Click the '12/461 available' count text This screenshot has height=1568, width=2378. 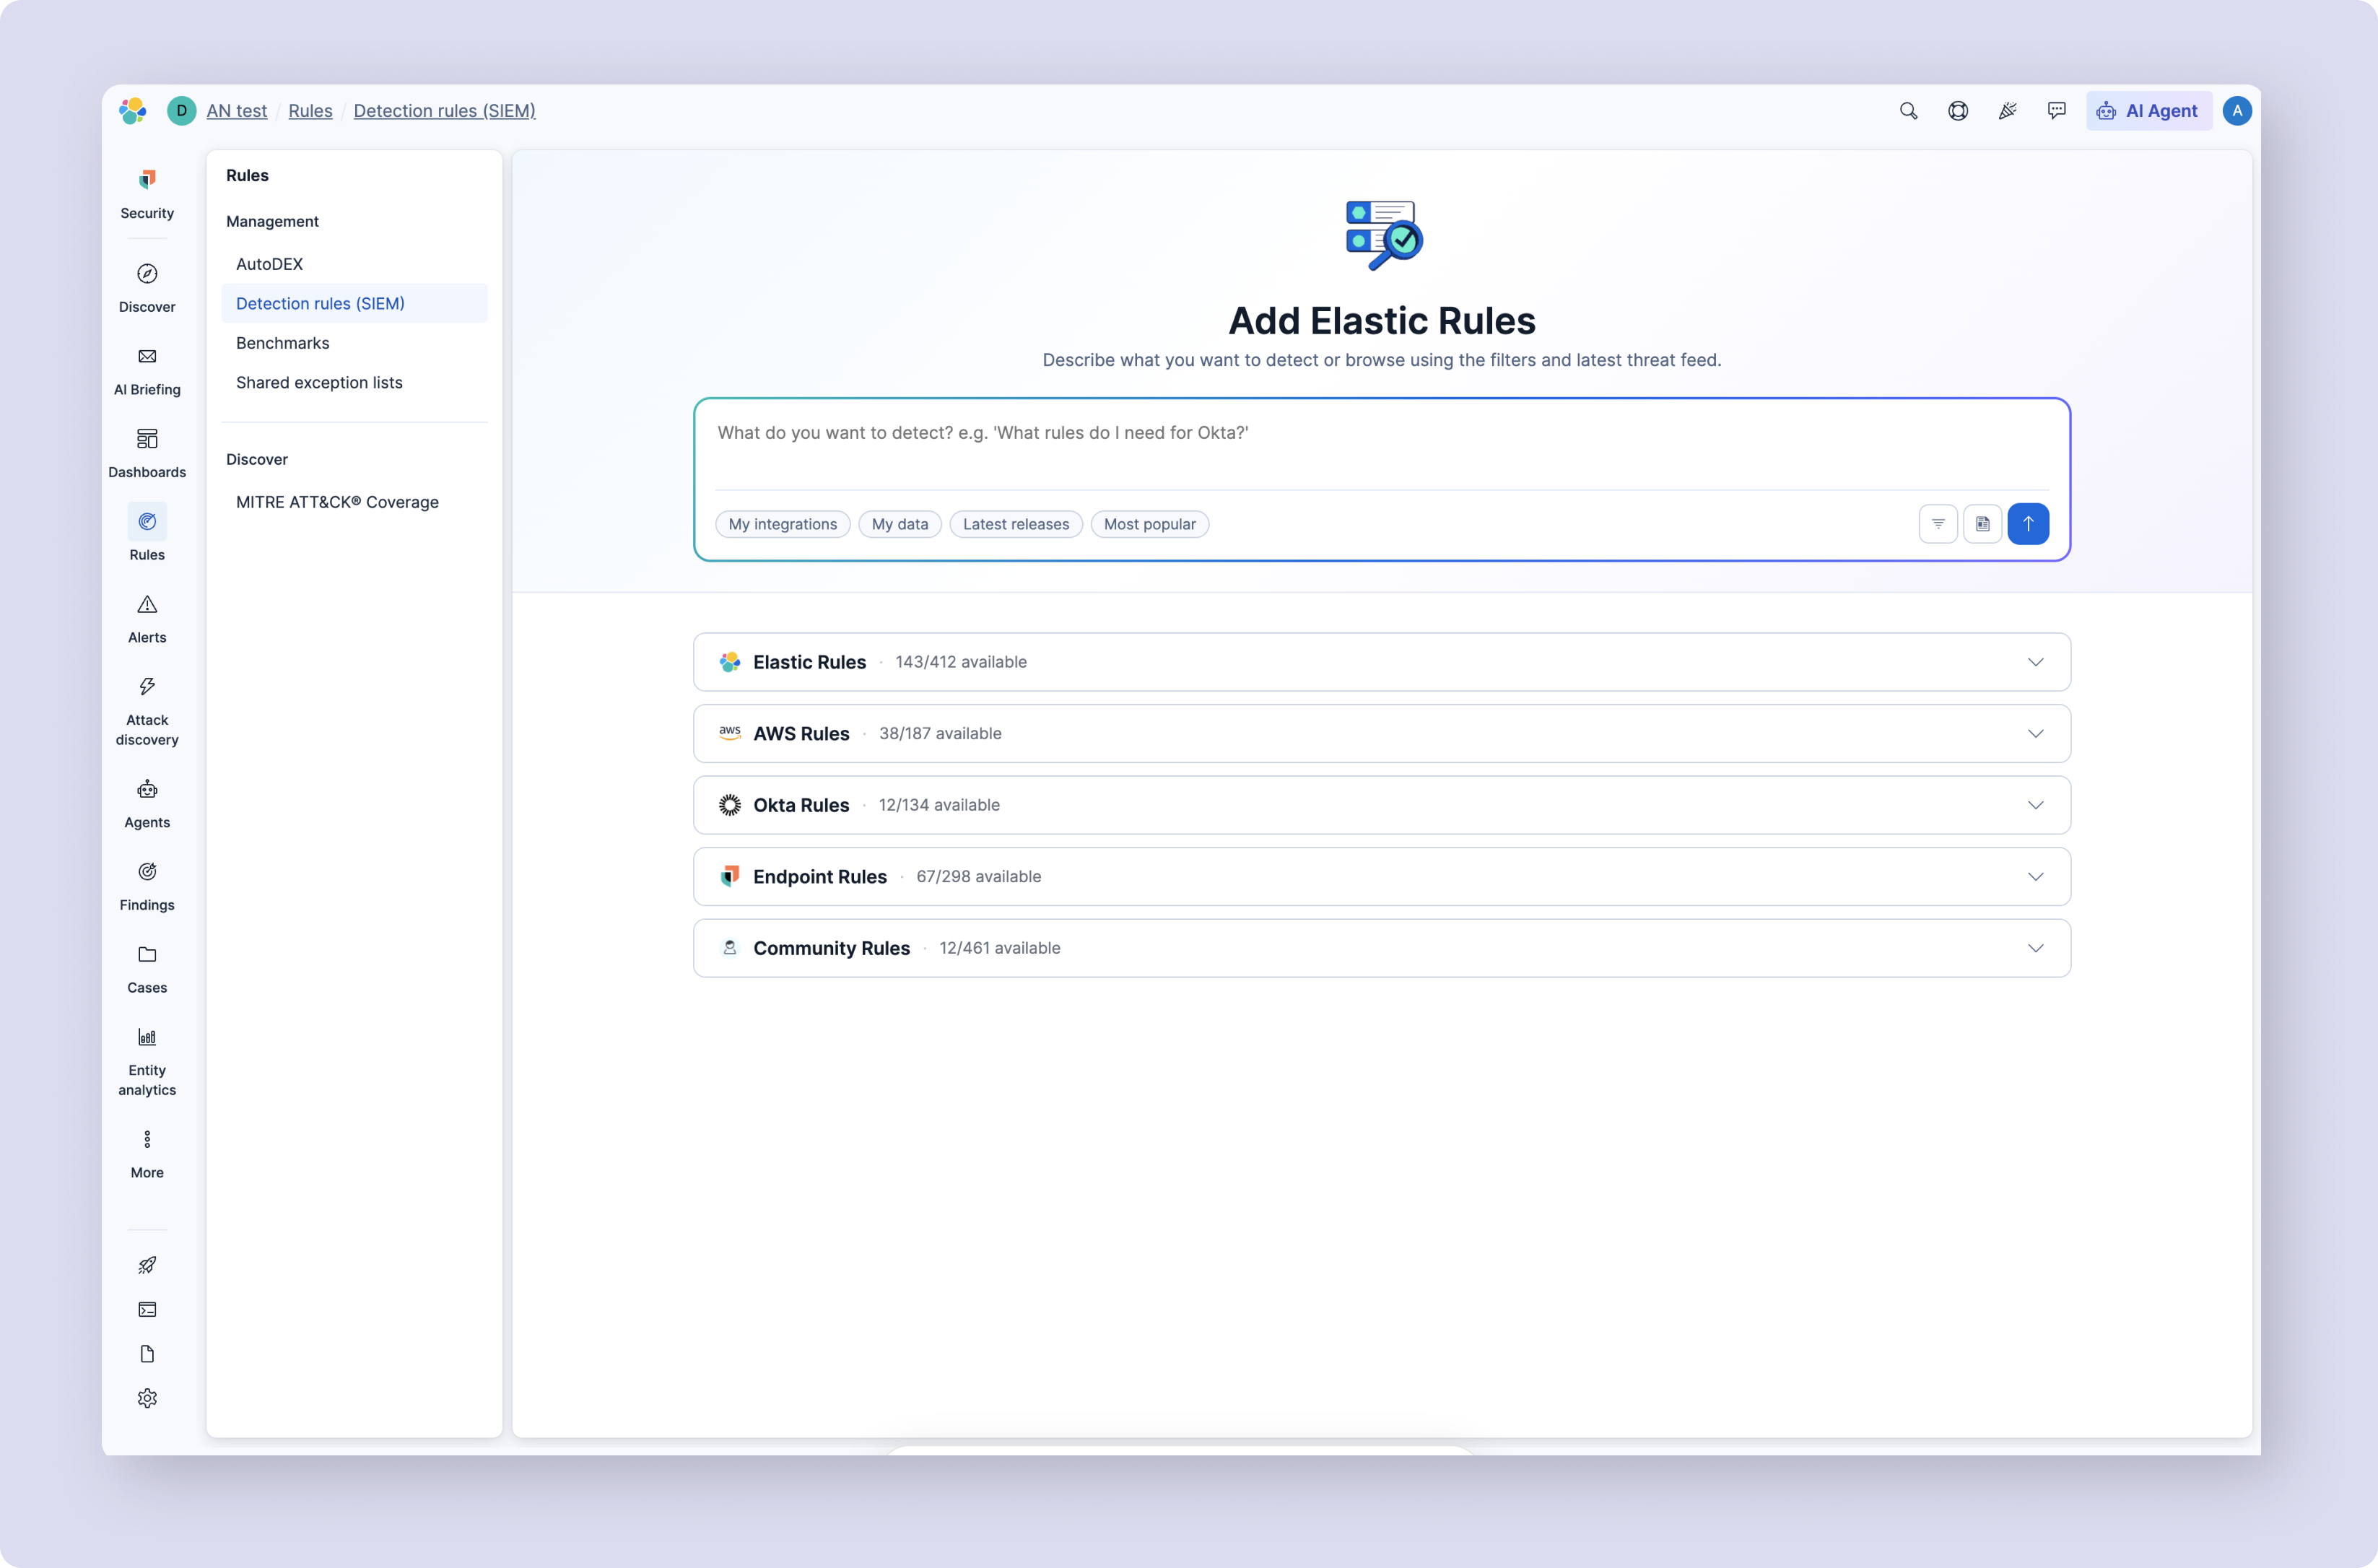pos(999,948)
